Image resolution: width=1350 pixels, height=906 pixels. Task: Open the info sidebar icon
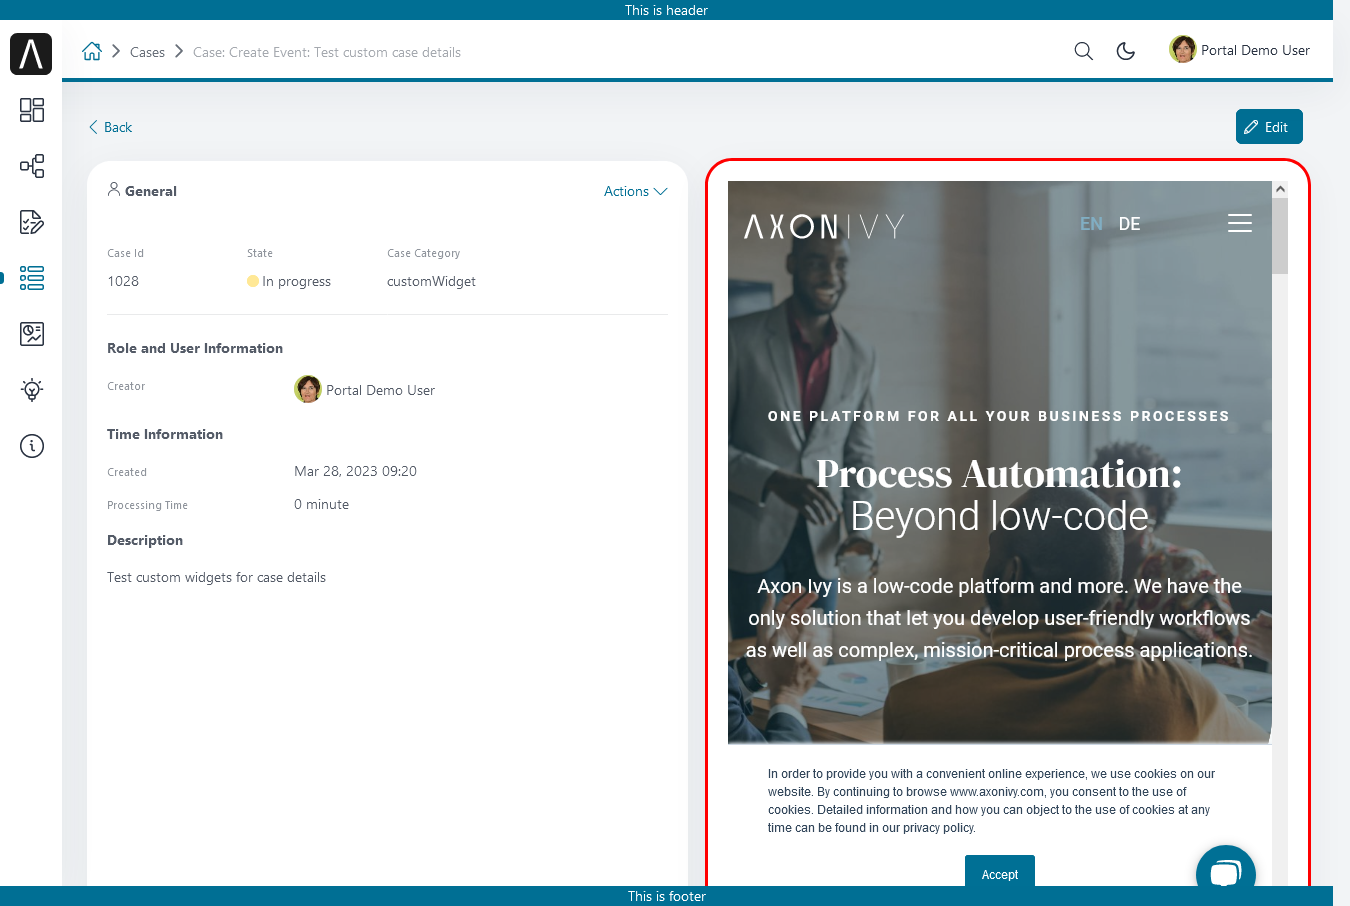click(x=32, y=446)
